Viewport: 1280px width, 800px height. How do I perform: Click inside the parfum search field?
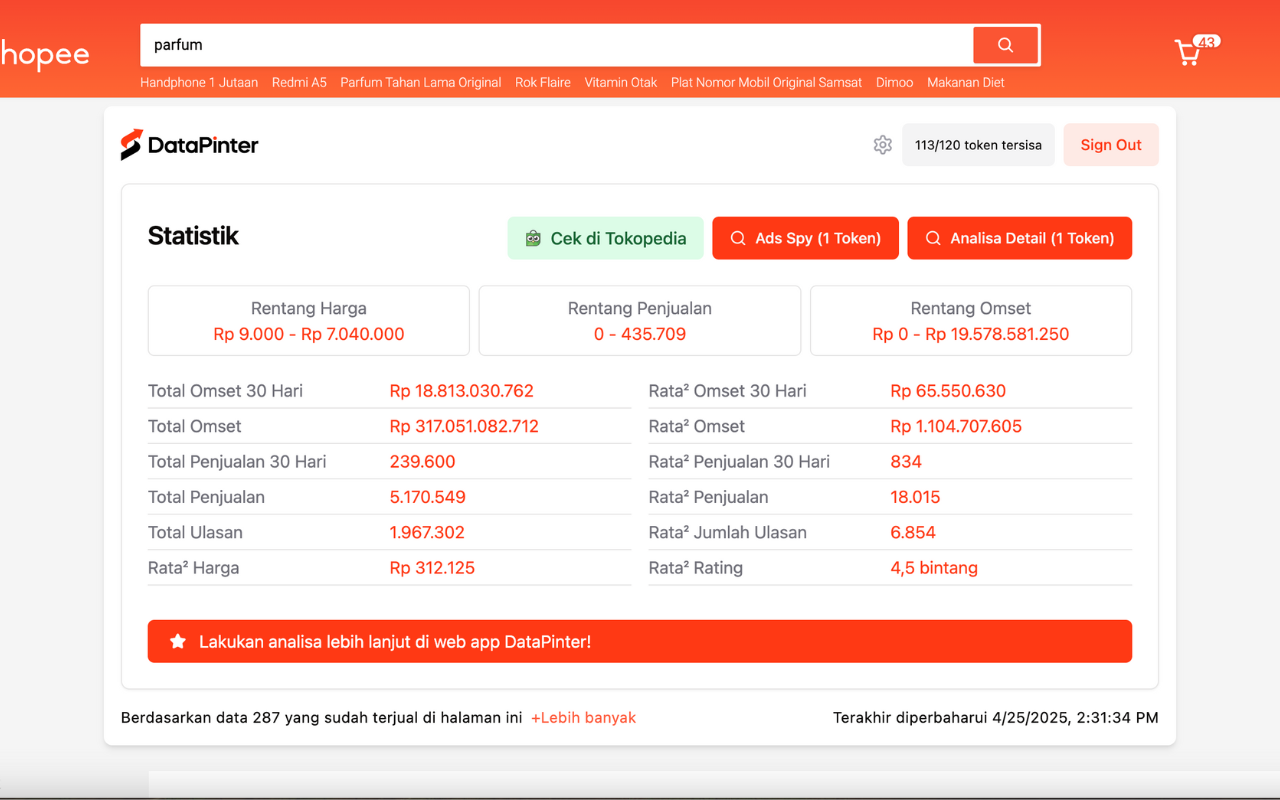[557, 45]
